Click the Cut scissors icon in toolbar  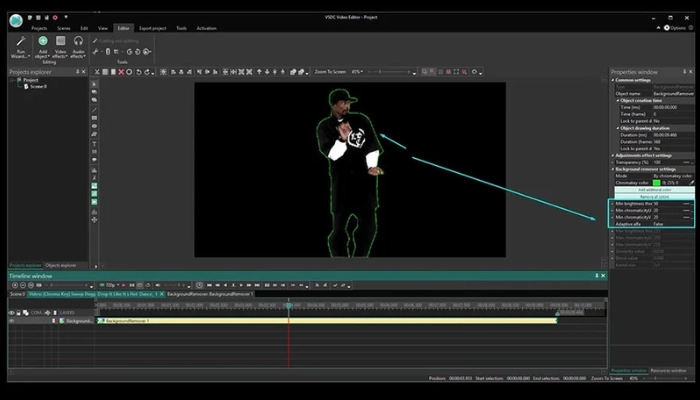tap(97, 72)
